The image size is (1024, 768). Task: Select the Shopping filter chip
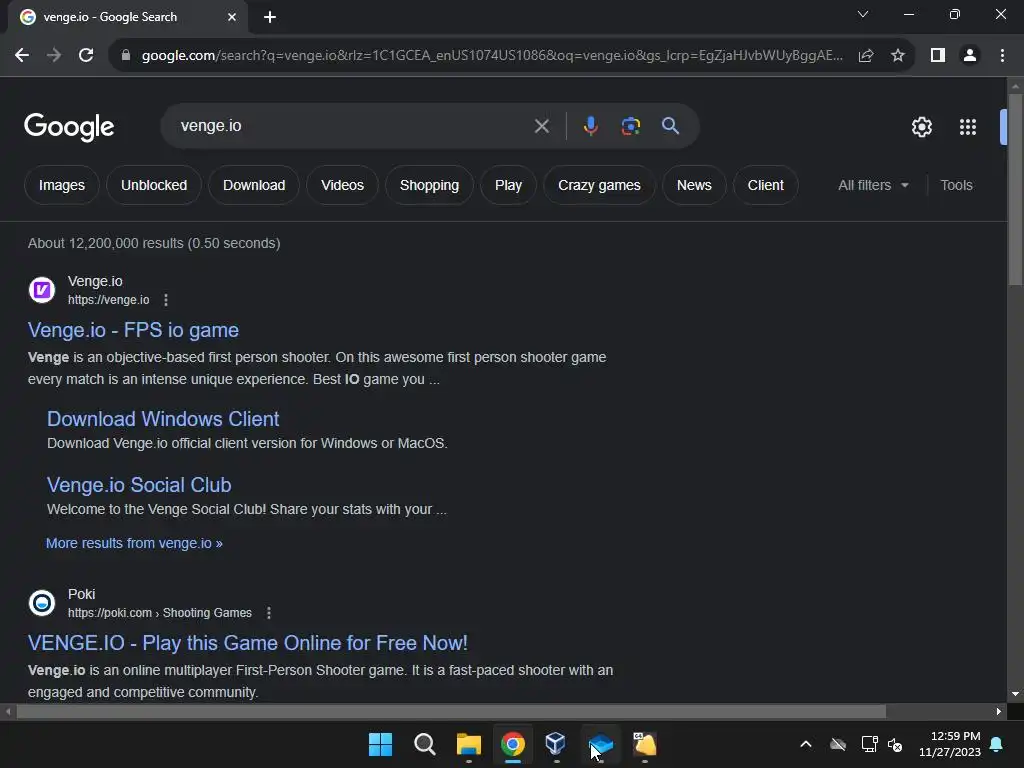(x=429, y=185)
